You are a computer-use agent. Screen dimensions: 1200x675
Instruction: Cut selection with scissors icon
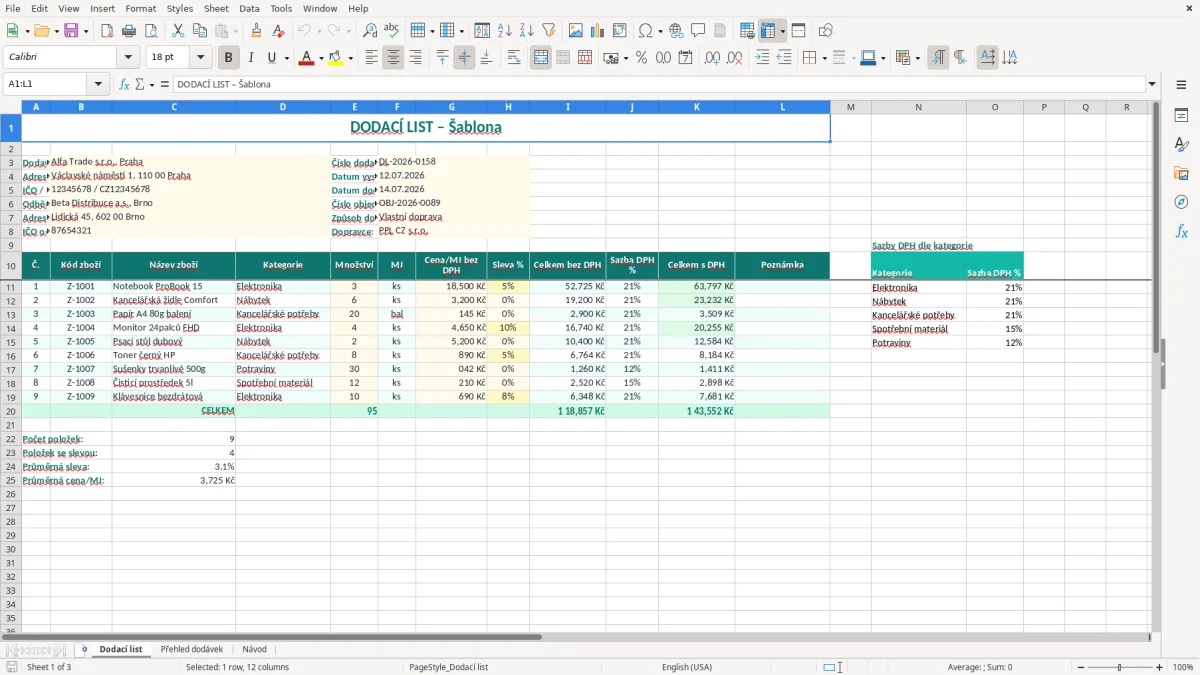click(178, 31)
